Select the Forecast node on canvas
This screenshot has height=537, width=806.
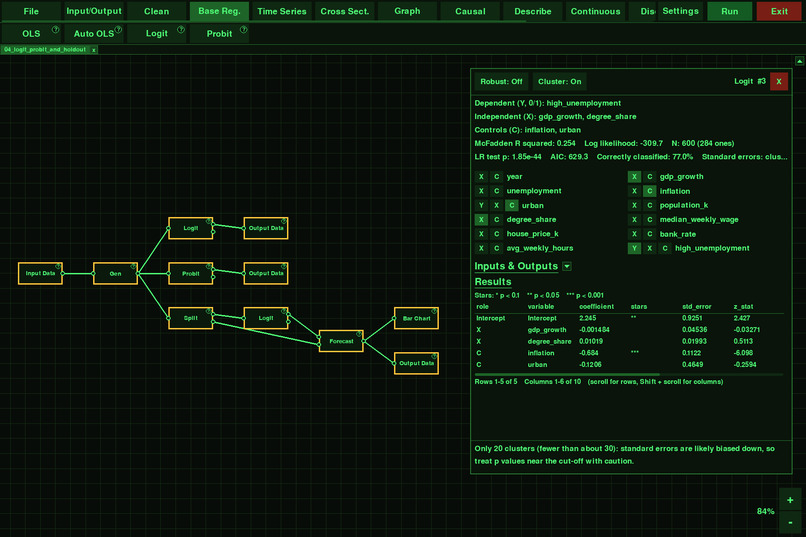pyautogui.click(x=341, y=341)
